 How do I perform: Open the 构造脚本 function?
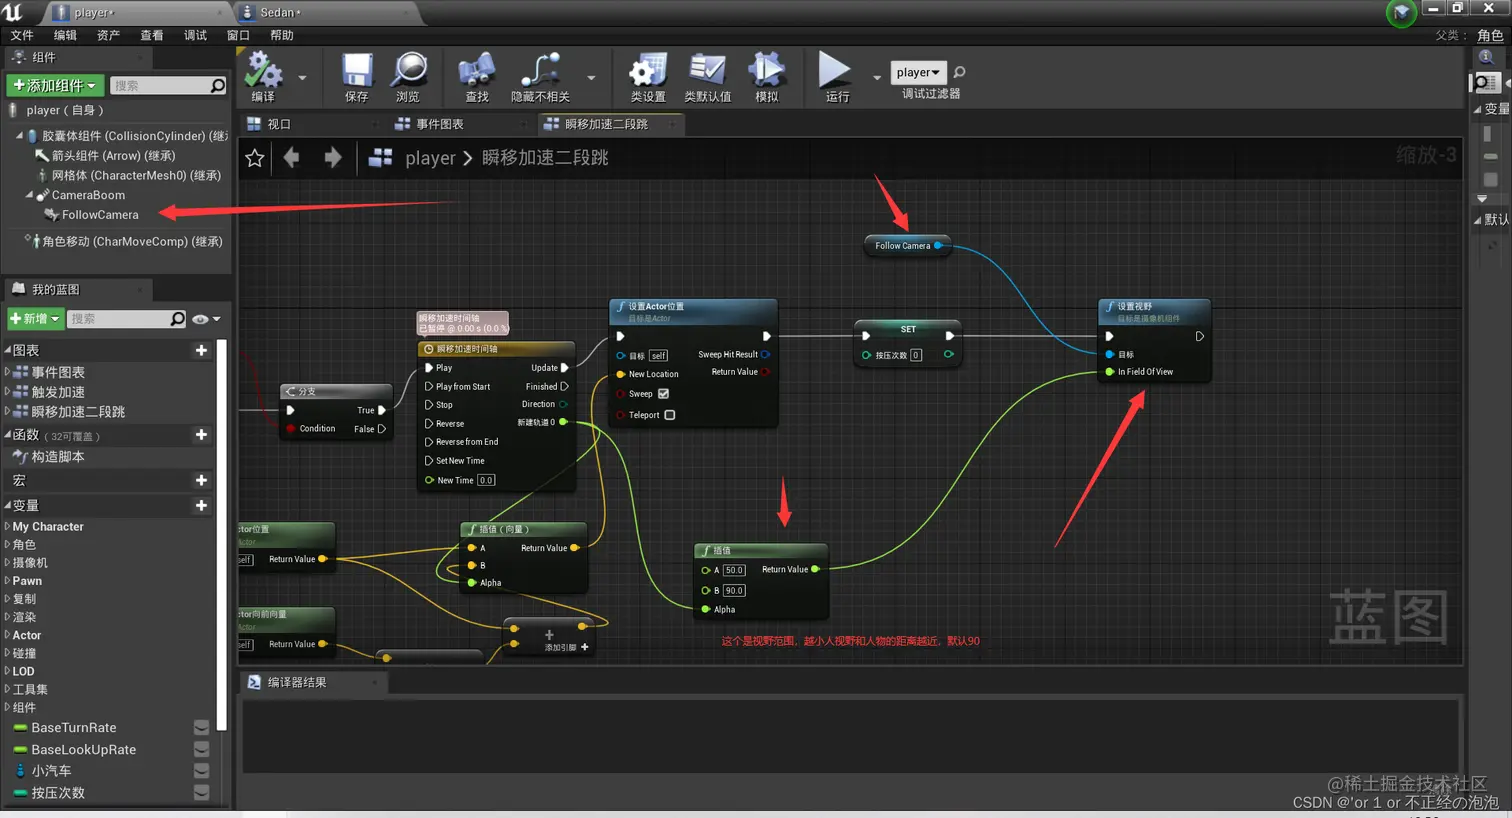(58, 456)
